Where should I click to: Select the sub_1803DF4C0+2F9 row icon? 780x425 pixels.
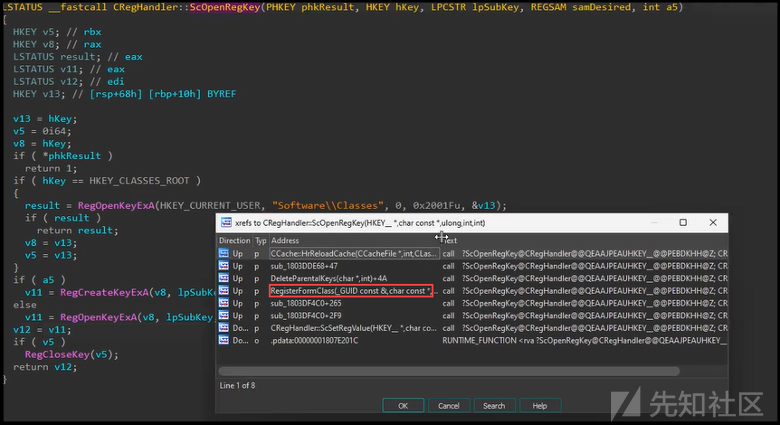point(224,316)
